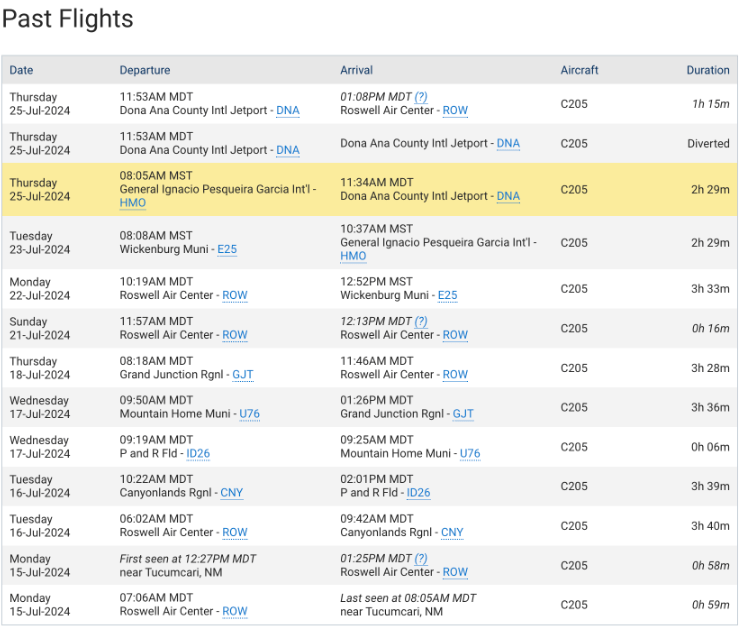Click the question mark beside 12:13PM MDT
This screenshot has width=741, height=627.
pyautogui.click(x=421, y=321)
